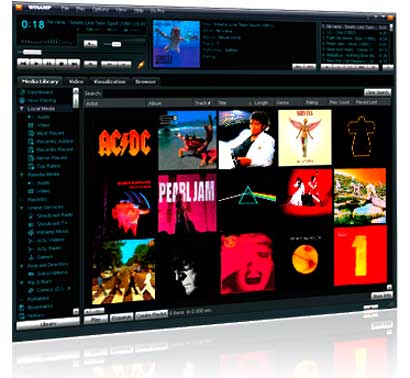Open the Play menu
The height and width of the screenshot is (378, 410).
(x=80, y=9)
